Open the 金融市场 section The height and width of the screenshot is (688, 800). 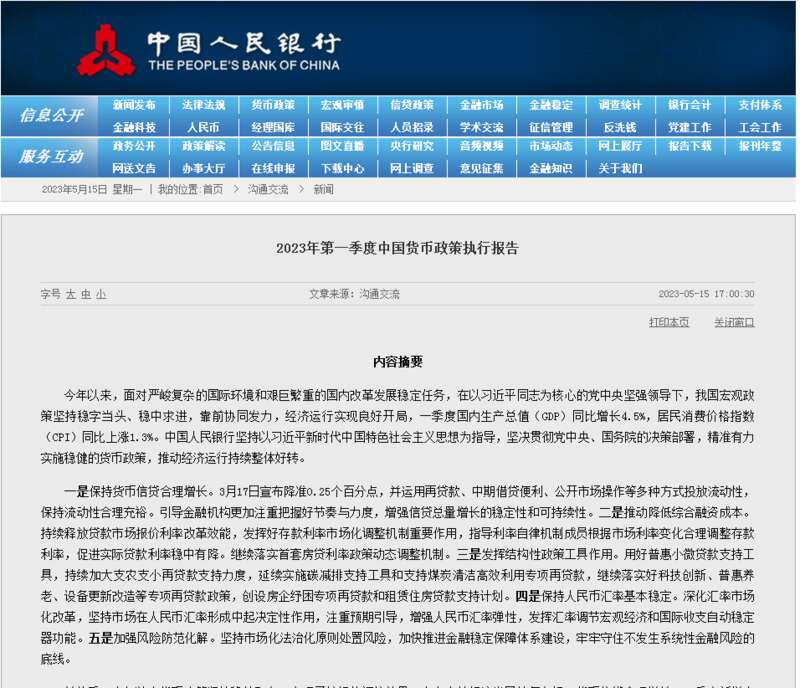point(481,105)
